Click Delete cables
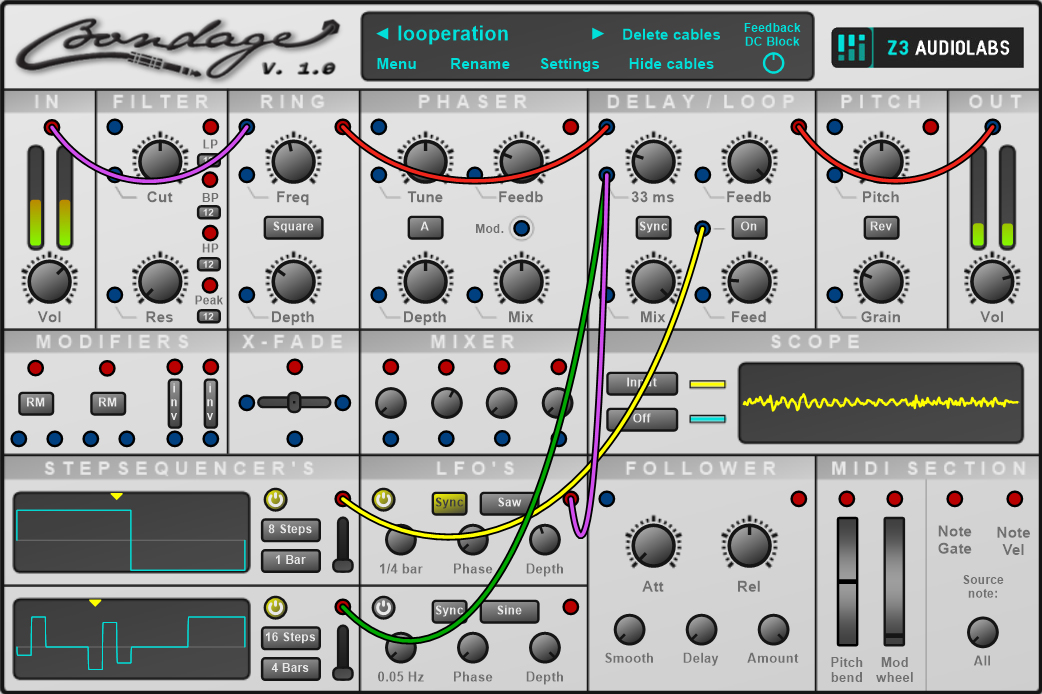Image resolution: width=1042 pixels, height=694 pixels. (671, 35)
